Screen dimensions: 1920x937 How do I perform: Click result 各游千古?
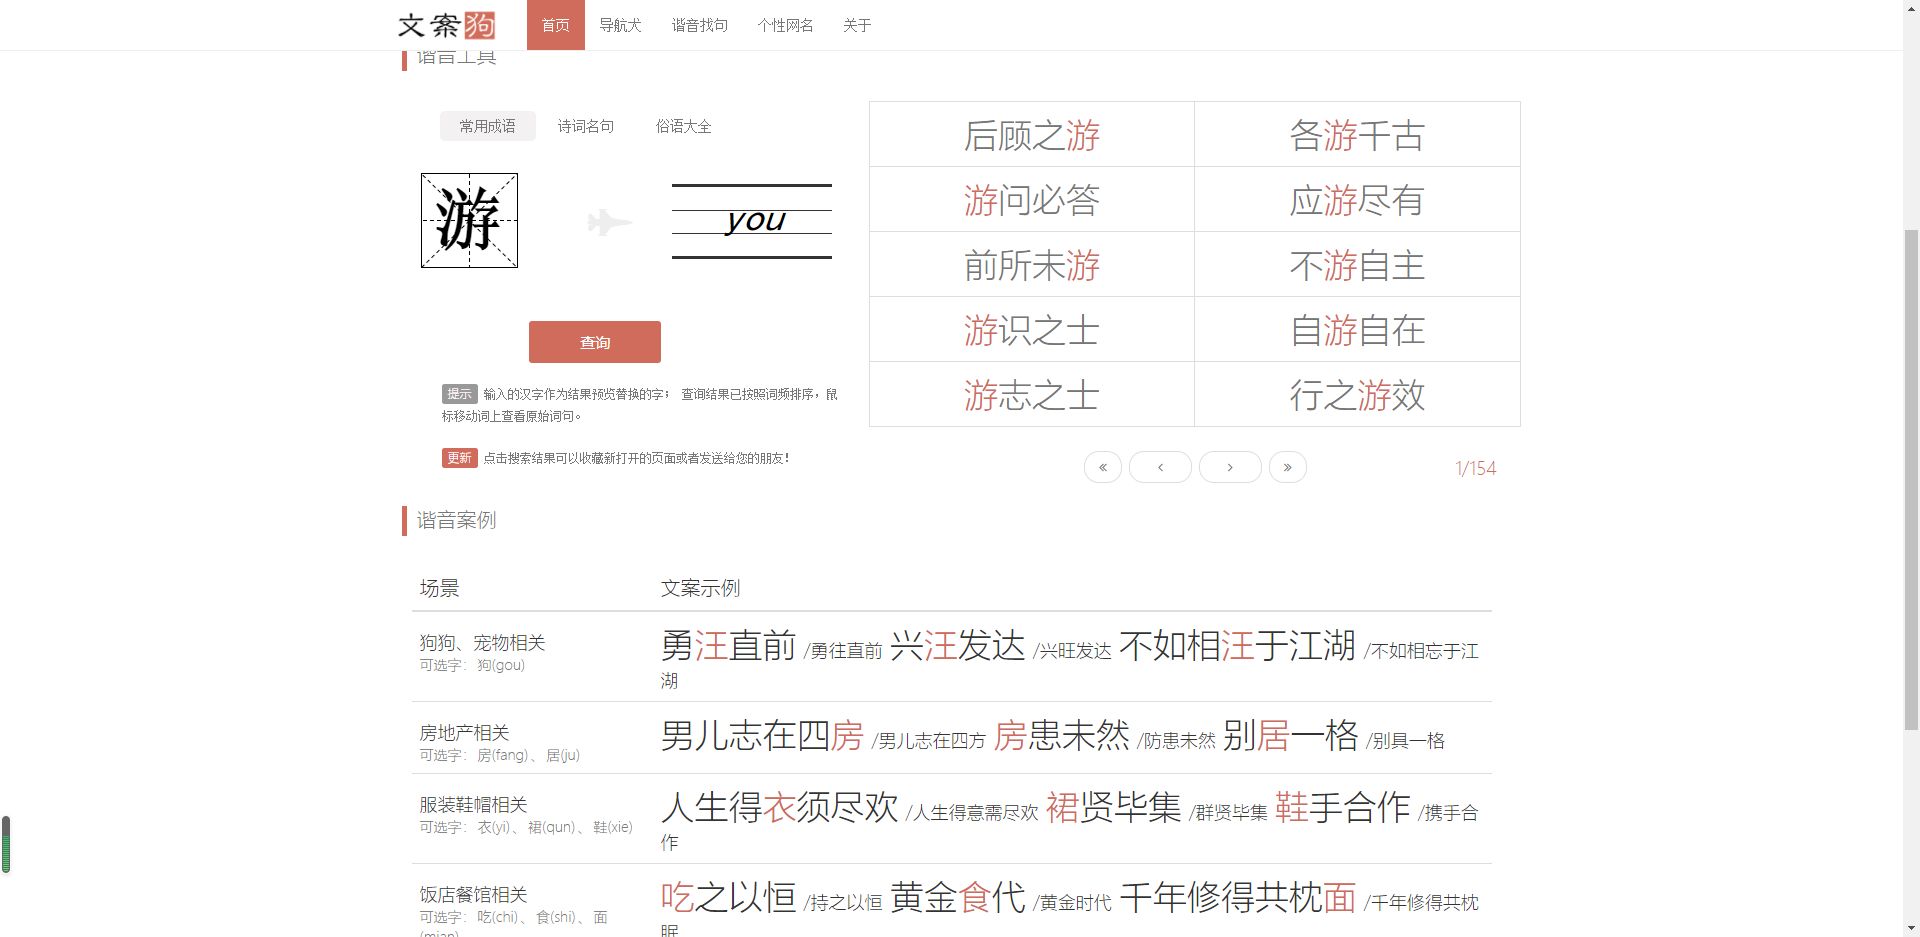point(1357,135)
